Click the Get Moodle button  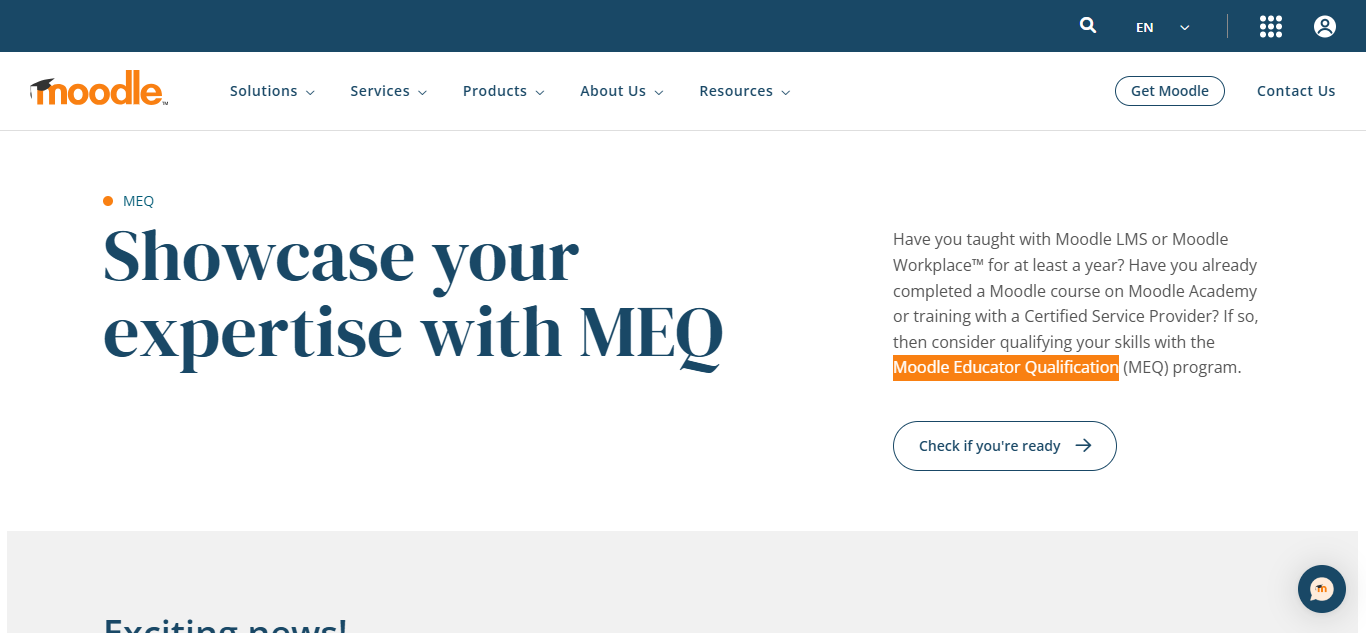1169,91
